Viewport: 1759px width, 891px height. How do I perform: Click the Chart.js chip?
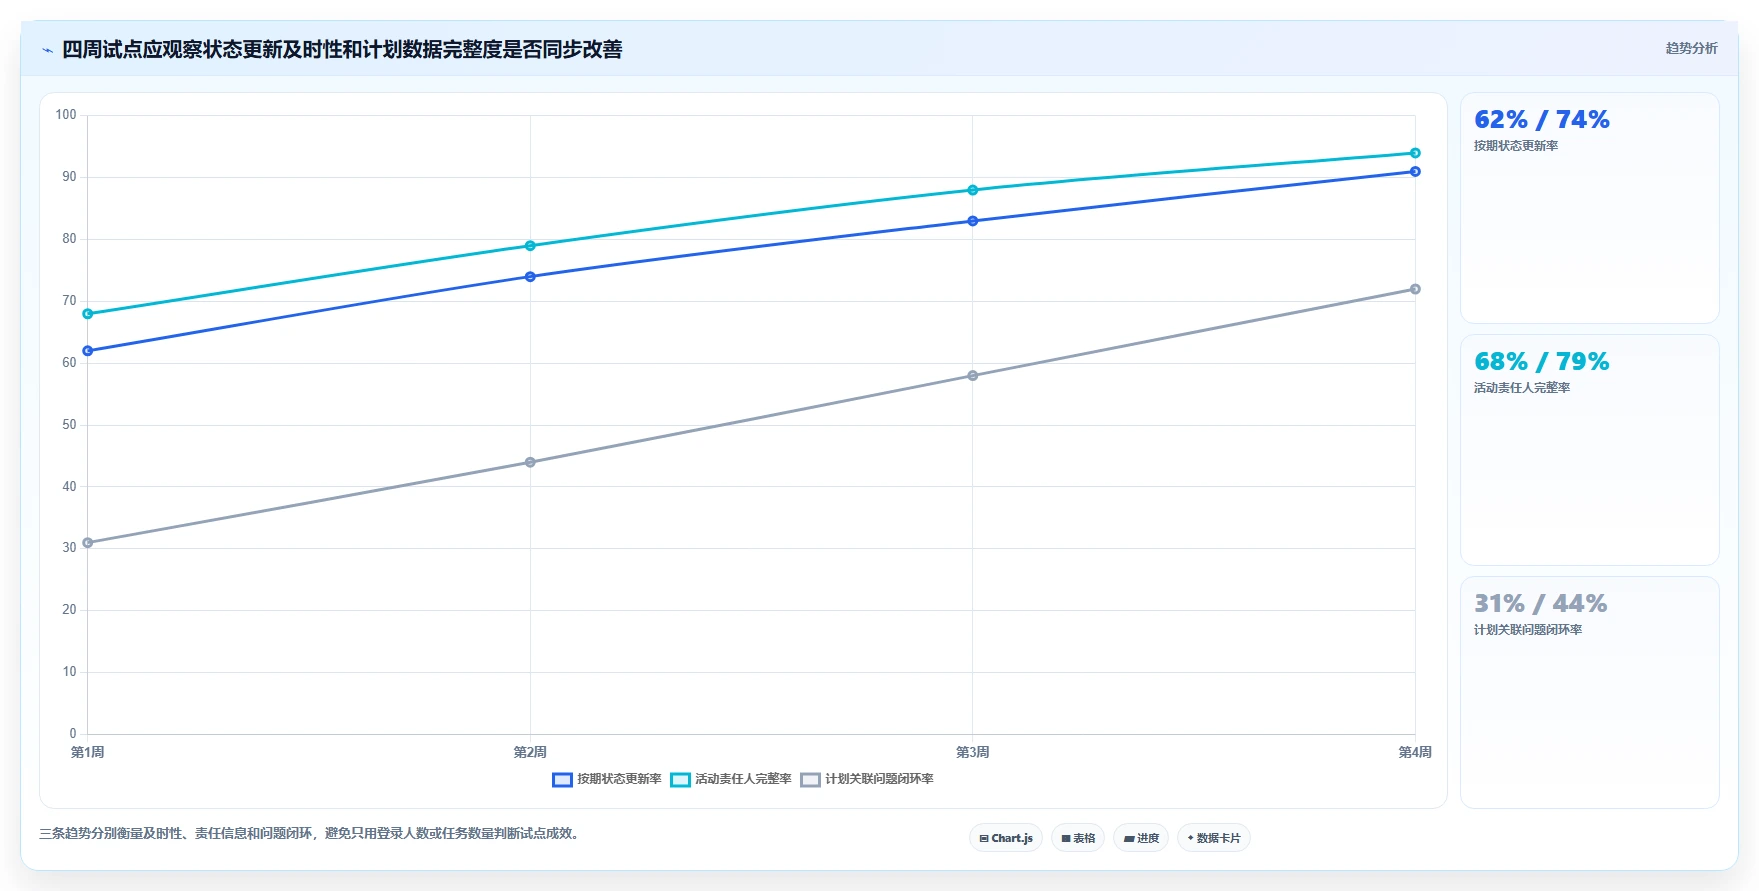point(1006,838)
